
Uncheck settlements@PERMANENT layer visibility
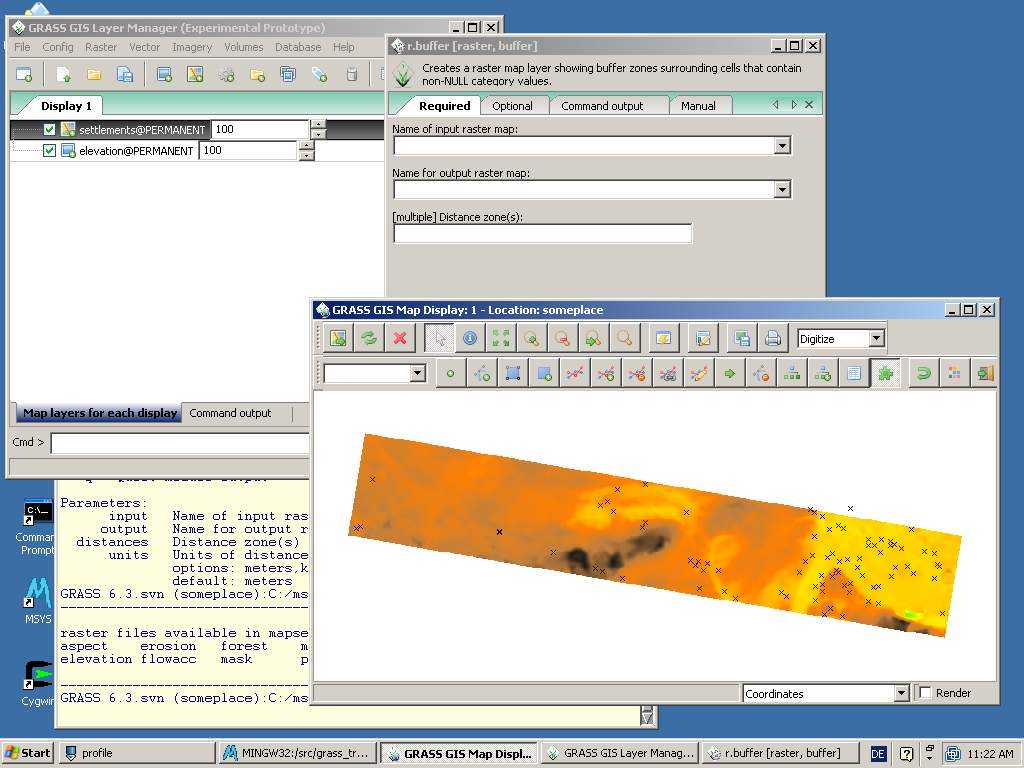tap(49, 129)
